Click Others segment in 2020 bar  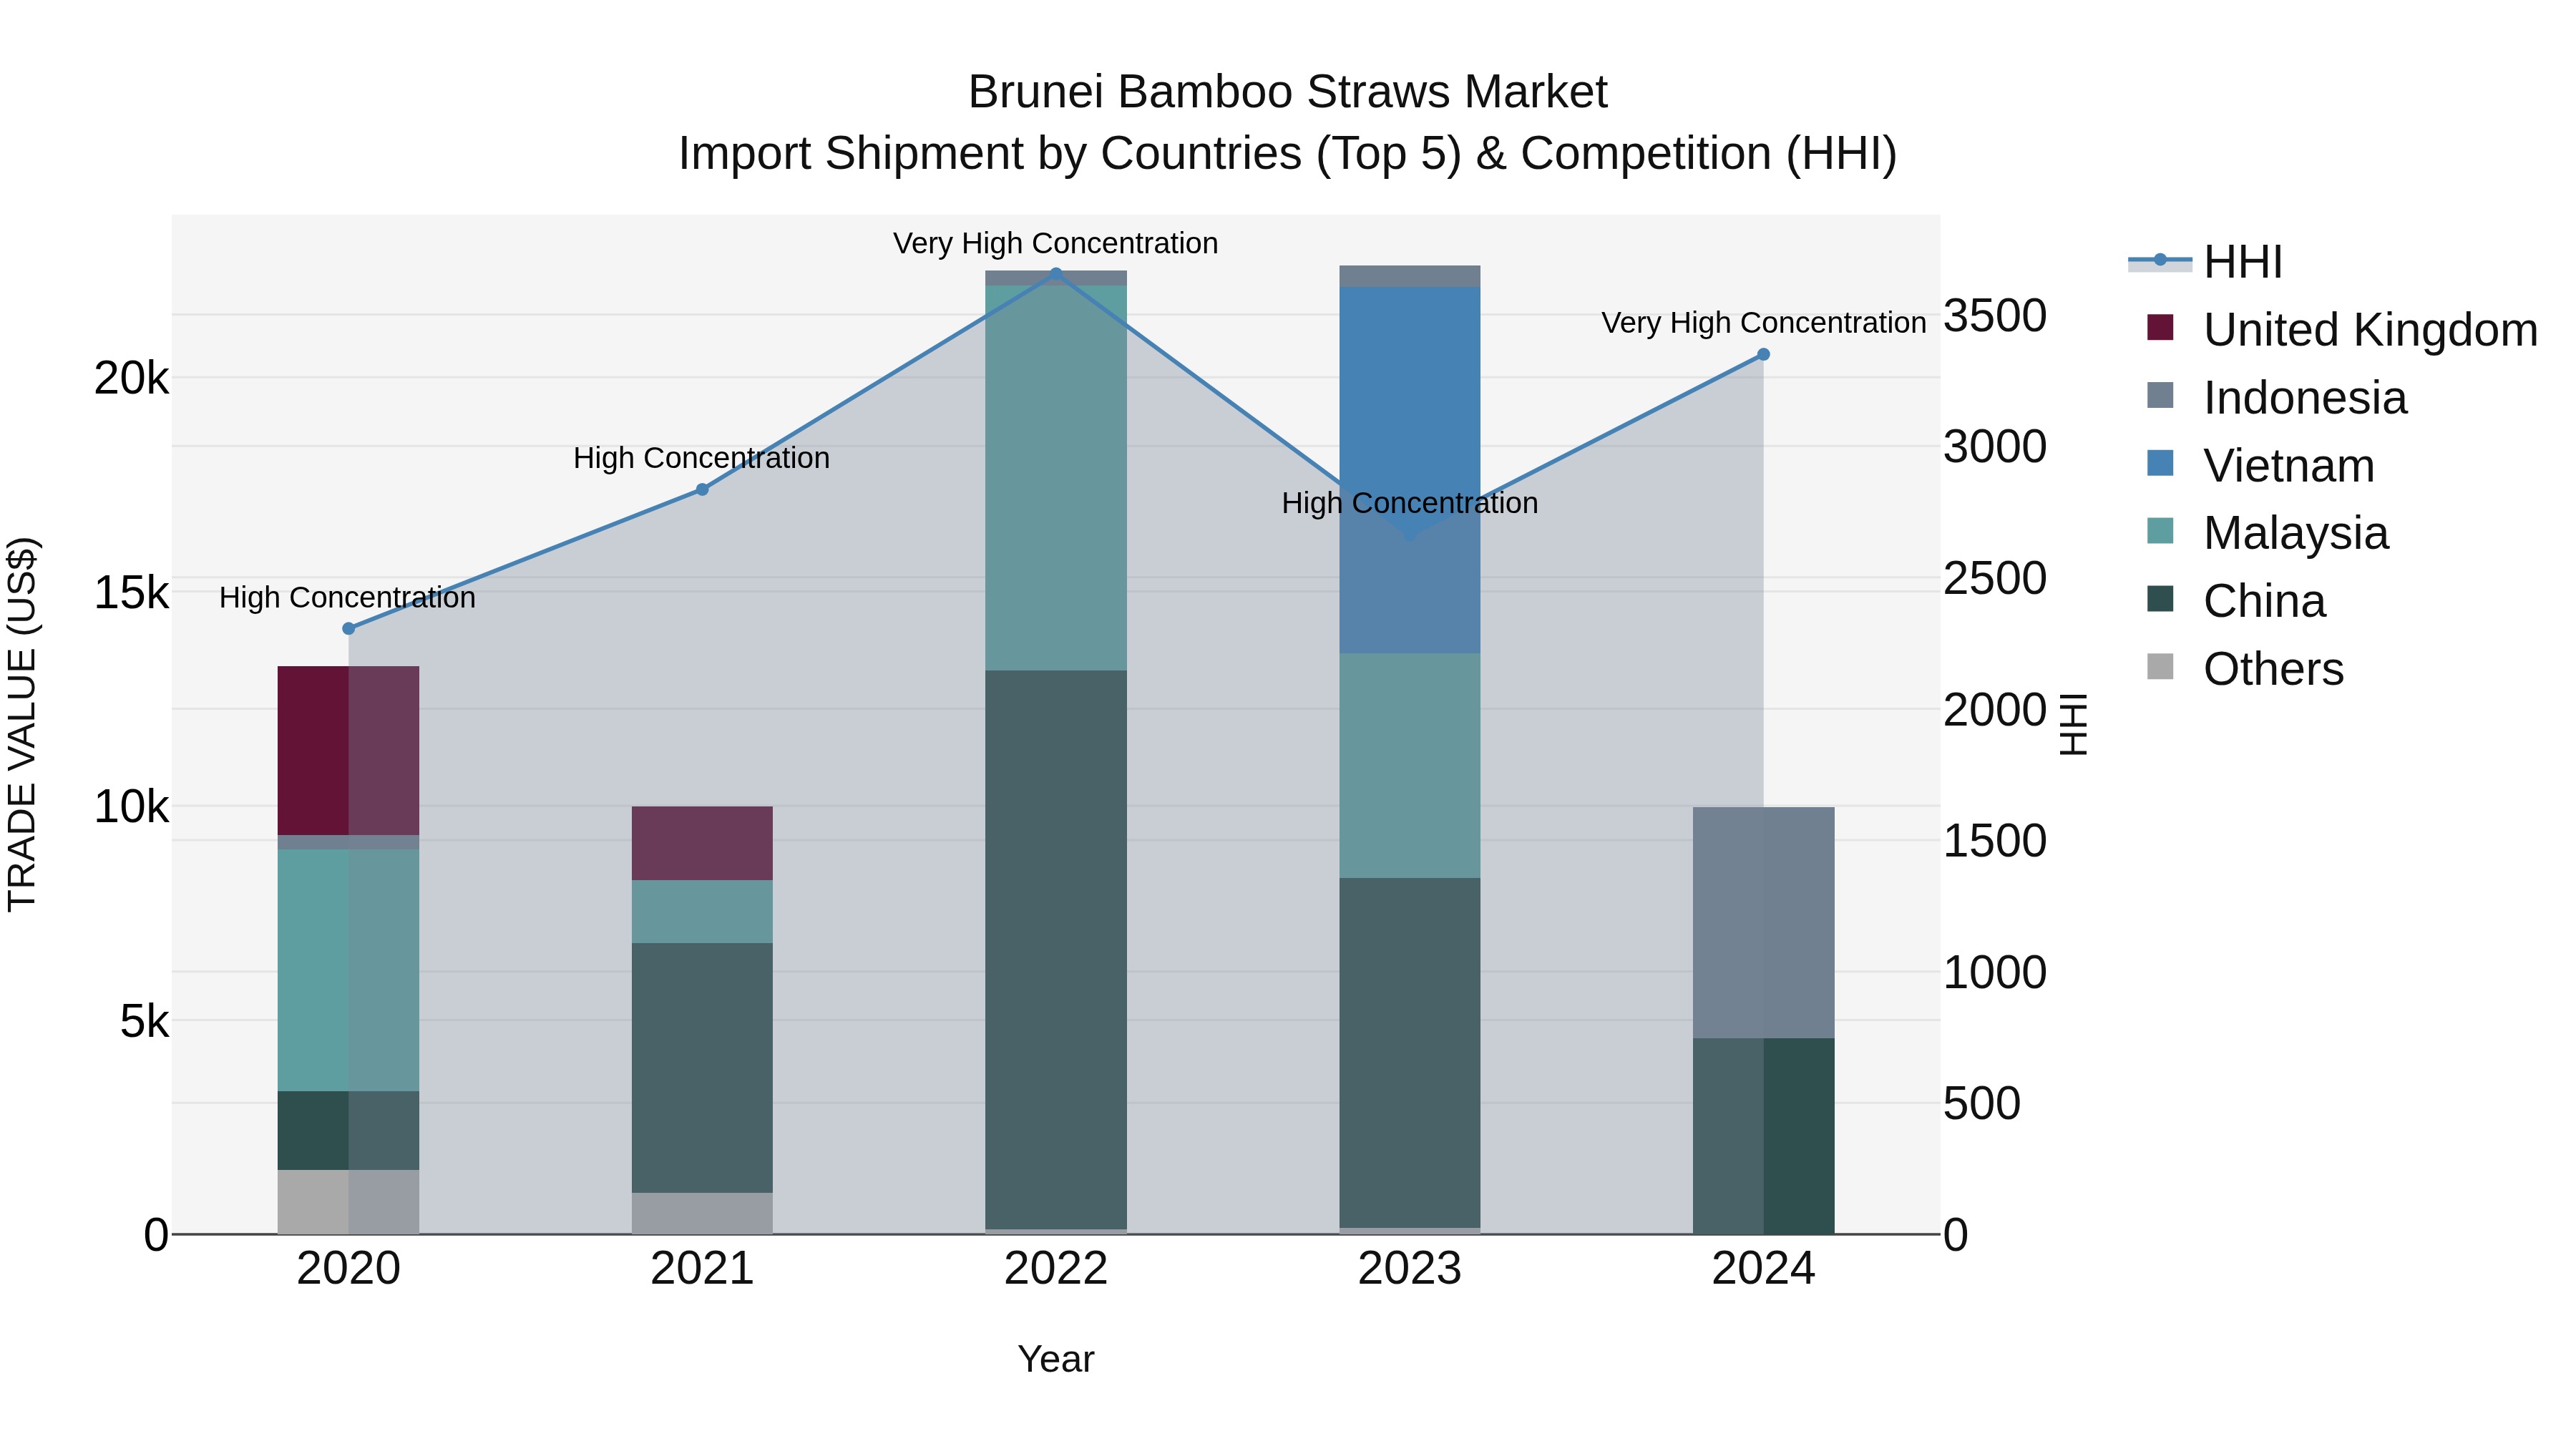348,1202
